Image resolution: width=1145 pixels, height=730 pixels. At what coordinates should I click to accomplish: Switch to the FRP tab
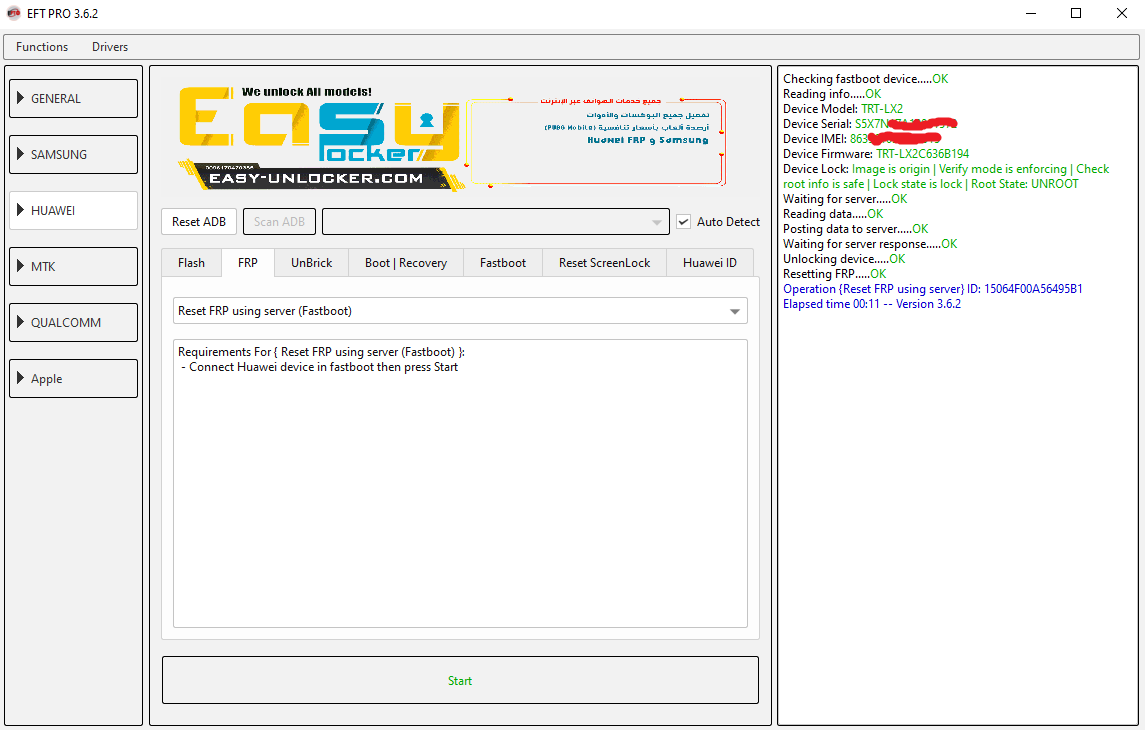click(x=248, y=263)
